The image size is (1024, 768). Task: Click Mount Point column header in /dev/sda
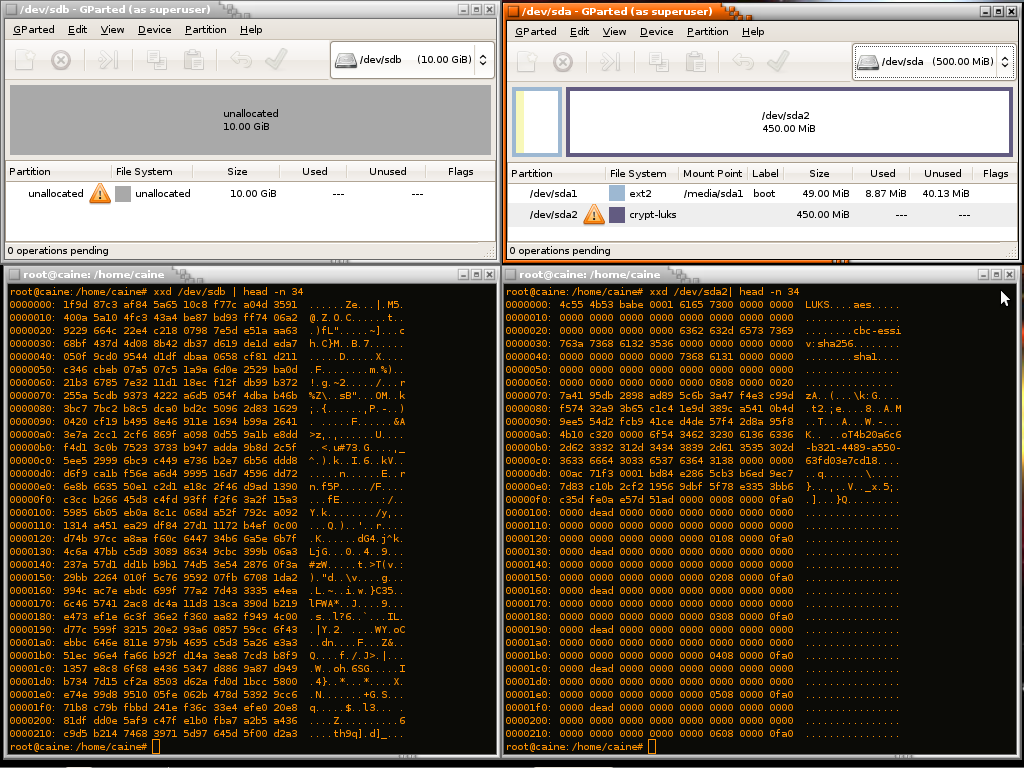pos(712,173)
